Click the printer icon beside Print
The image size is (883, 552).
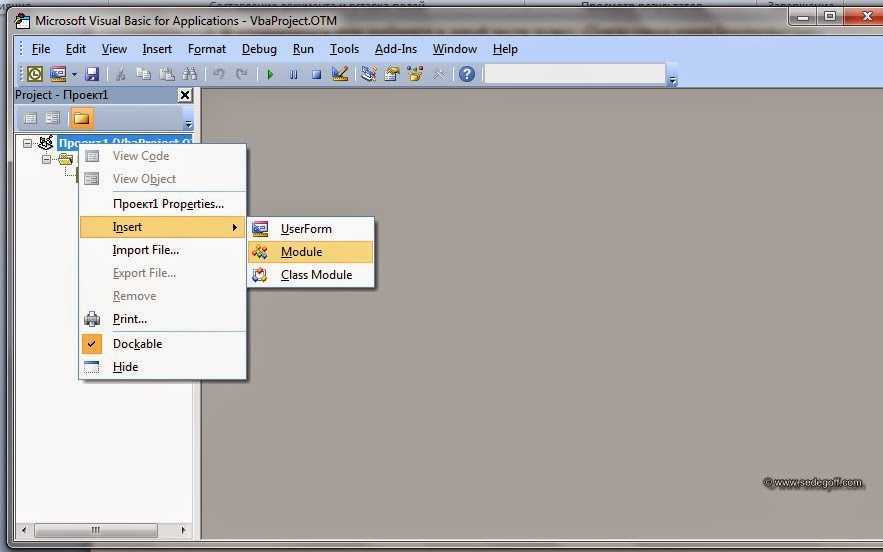pos(92,319)
